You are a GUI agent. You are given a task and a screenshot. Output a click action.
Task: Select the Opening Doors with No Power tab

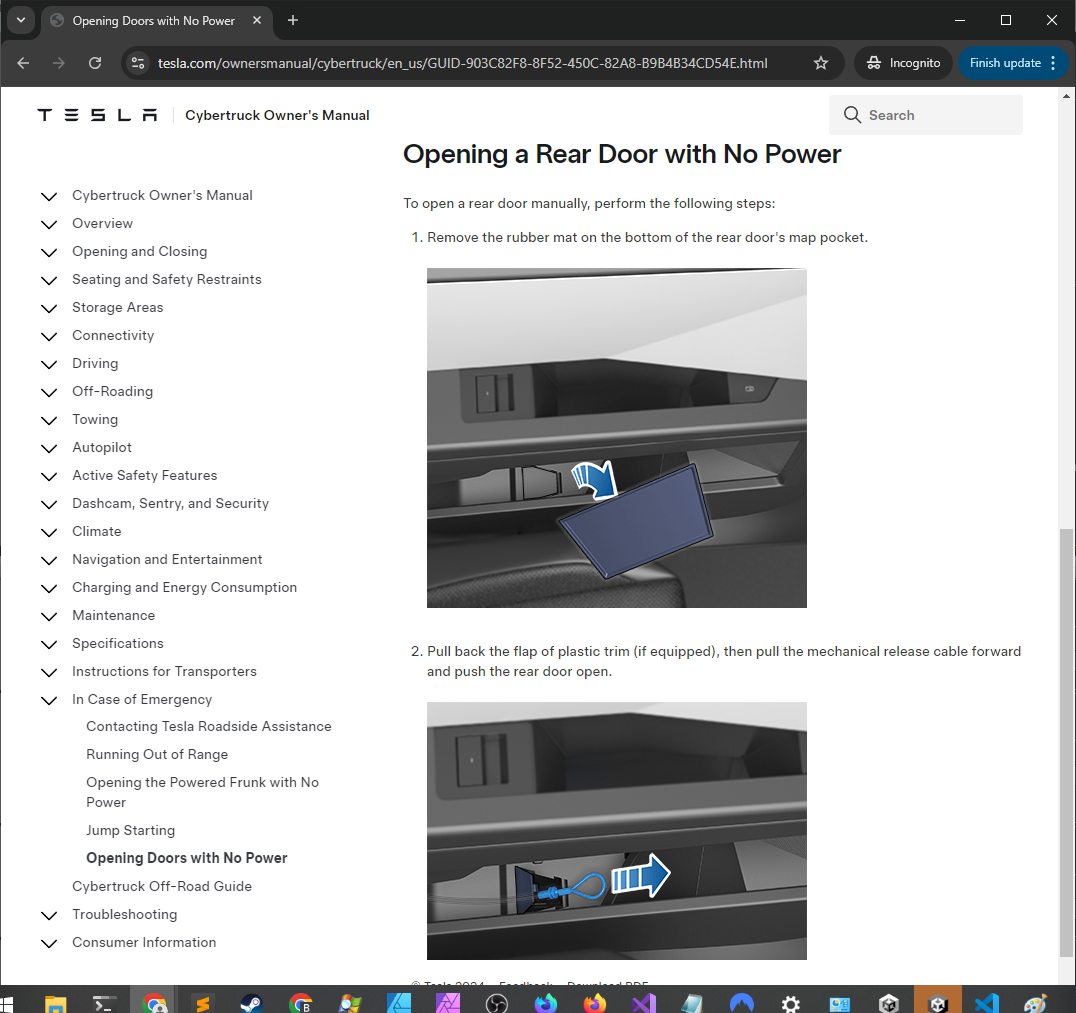(x=156, y=21)
